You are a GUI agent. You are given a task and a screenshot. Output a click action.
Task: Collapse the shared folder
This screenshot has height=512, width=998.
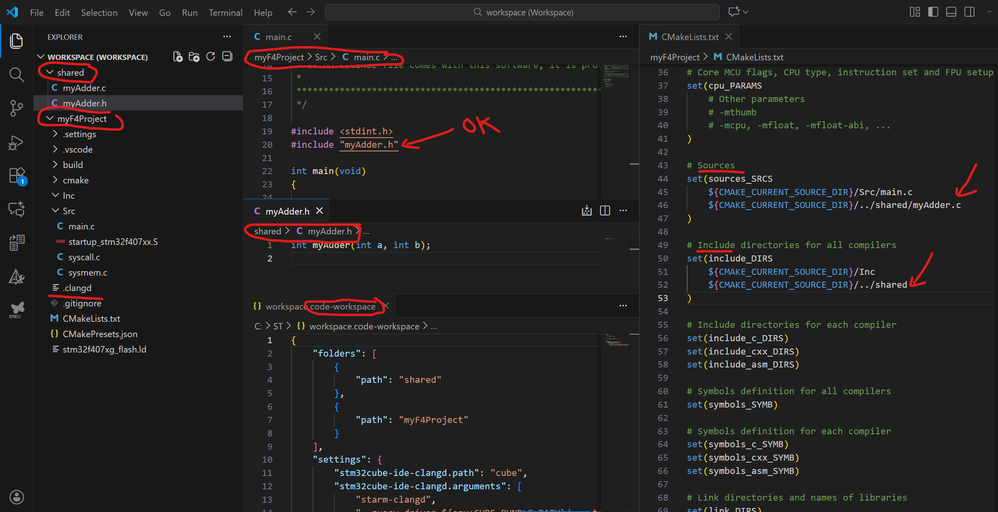click(x=50, y=73)
